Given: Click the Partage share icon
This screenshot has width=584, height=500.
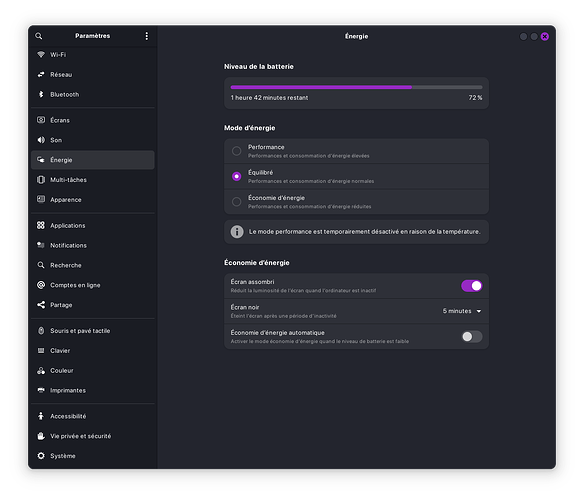Looking at the screenshot, I should tap(41, 305).
